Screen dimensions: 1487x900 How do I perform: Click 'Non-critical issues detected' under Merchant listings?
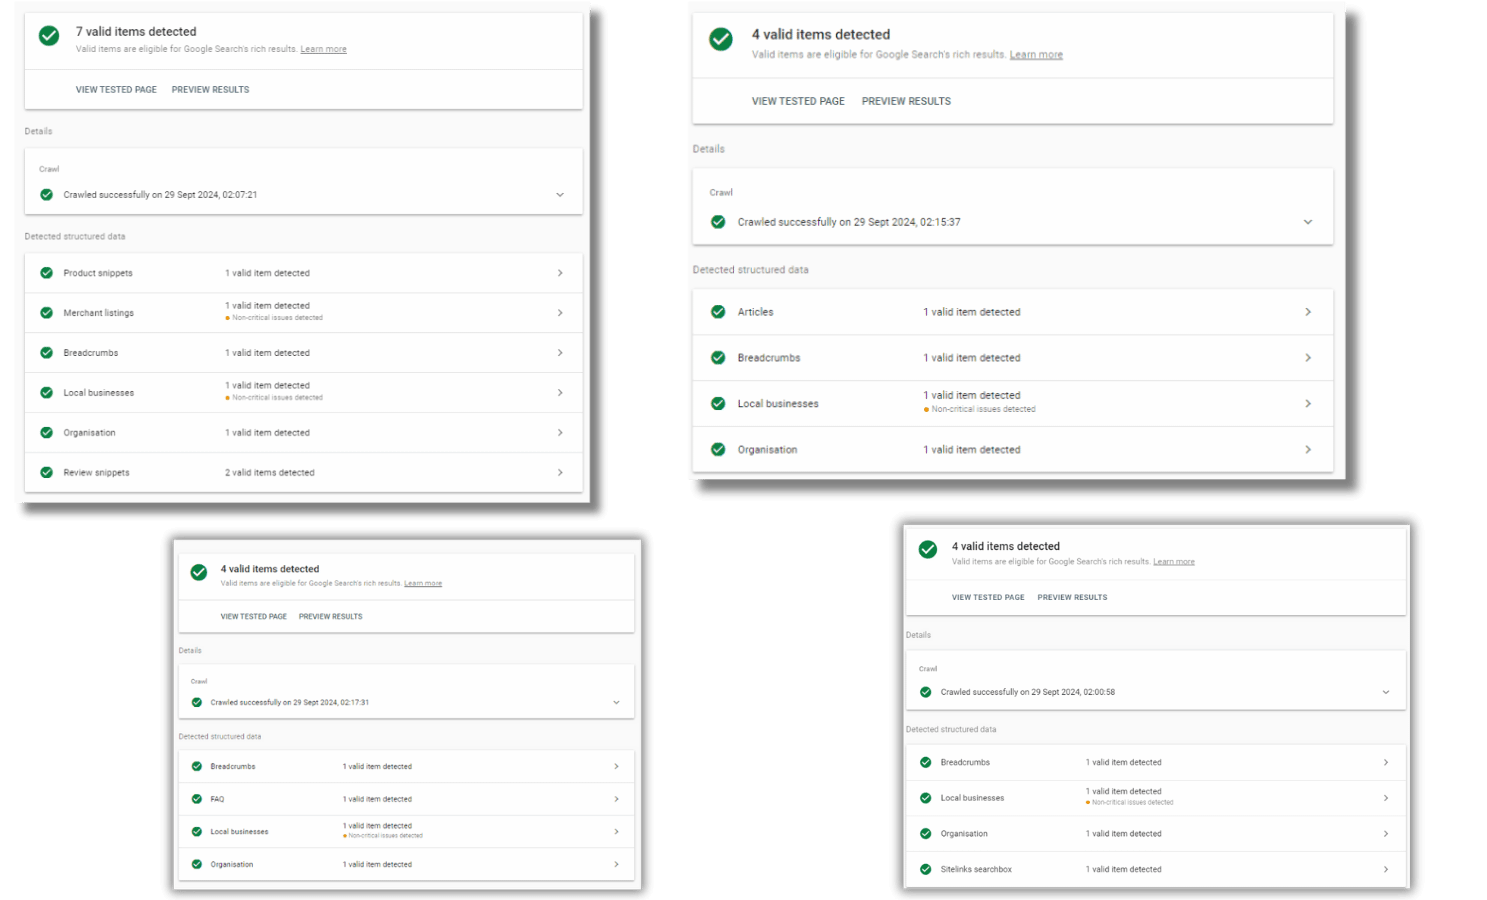277,318
